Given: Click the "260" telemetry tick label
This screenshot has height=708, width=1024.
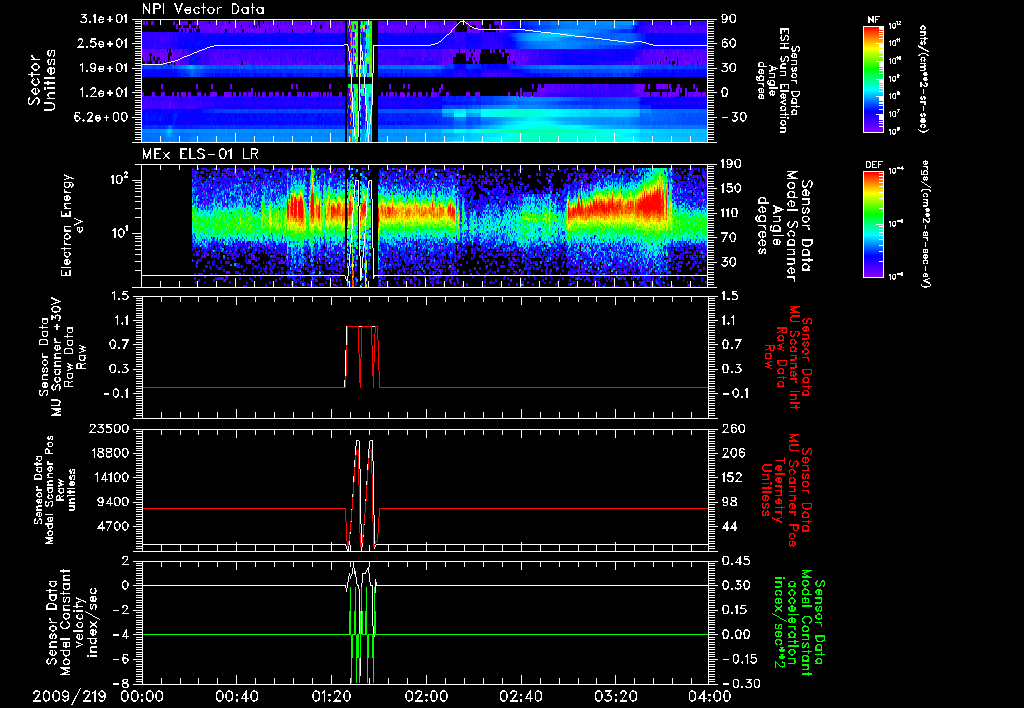Looking at the screenshot, I should (732, 428).
